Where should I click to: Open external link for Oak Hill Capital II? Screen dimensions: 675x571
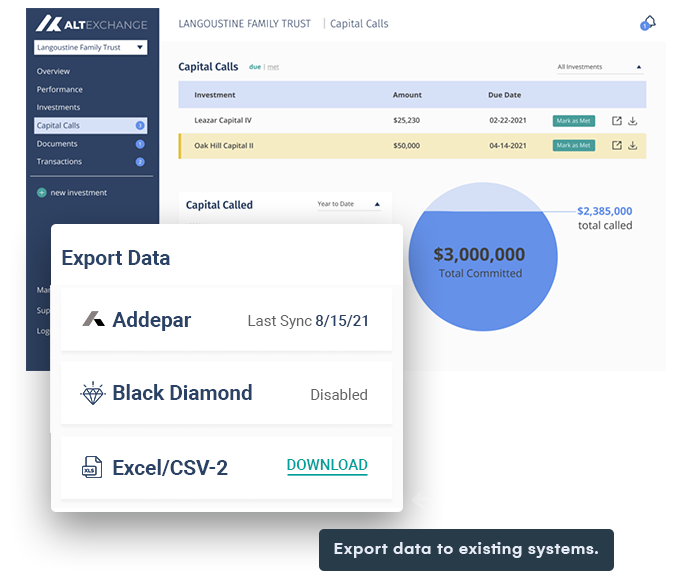616,146
